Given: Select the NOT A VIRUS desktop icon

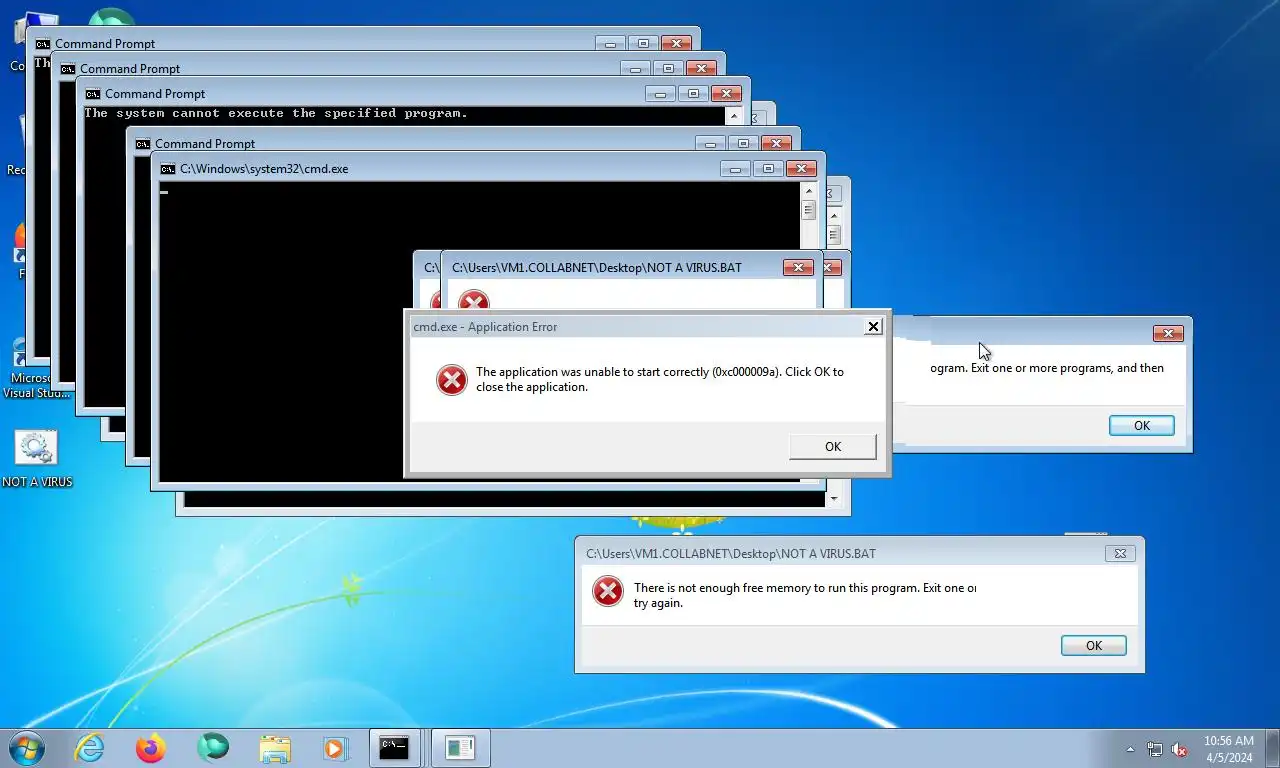Looking at the screenshot, I should point(37,460).
